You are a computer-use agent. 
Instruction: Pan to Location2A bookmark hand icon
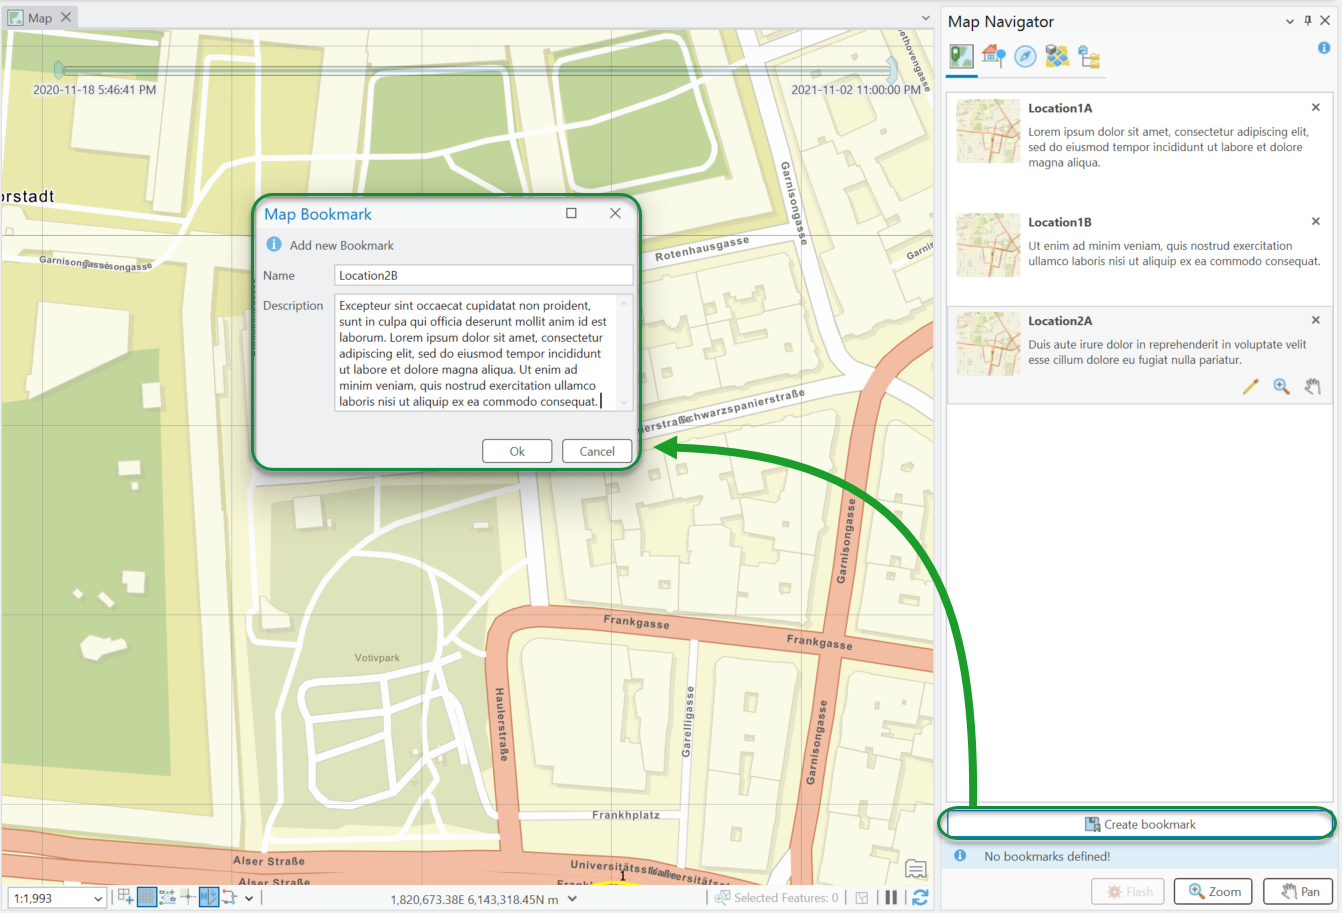tap(1312, 387)
